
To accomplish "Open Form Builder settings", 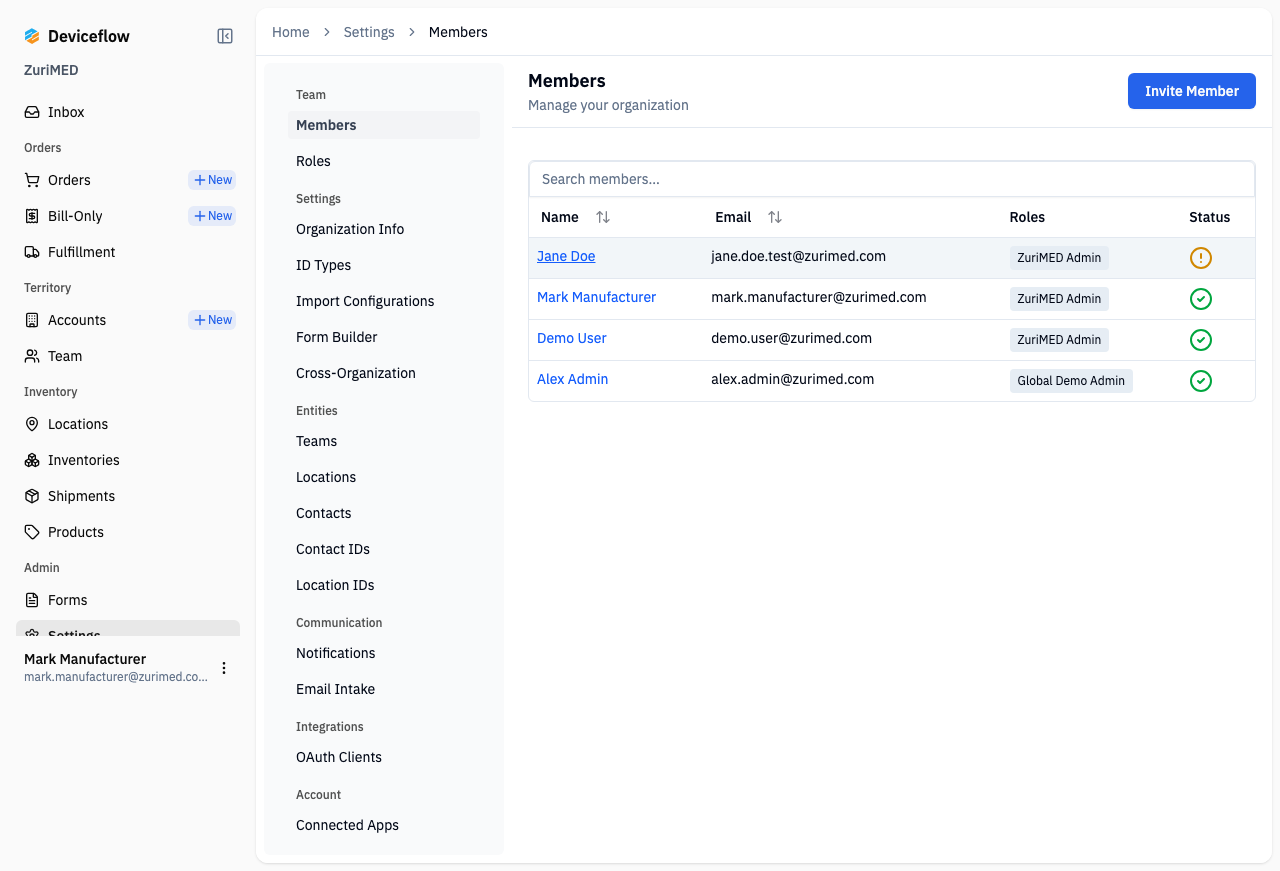I will point(384,337).
